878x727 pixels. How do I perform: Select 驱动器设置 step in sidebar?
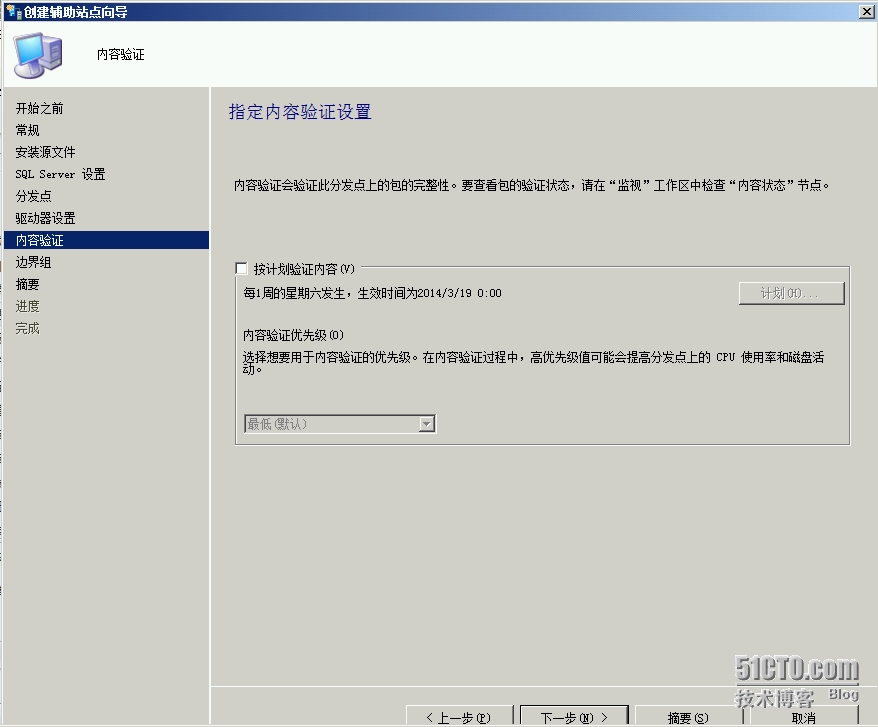point(45,218)
